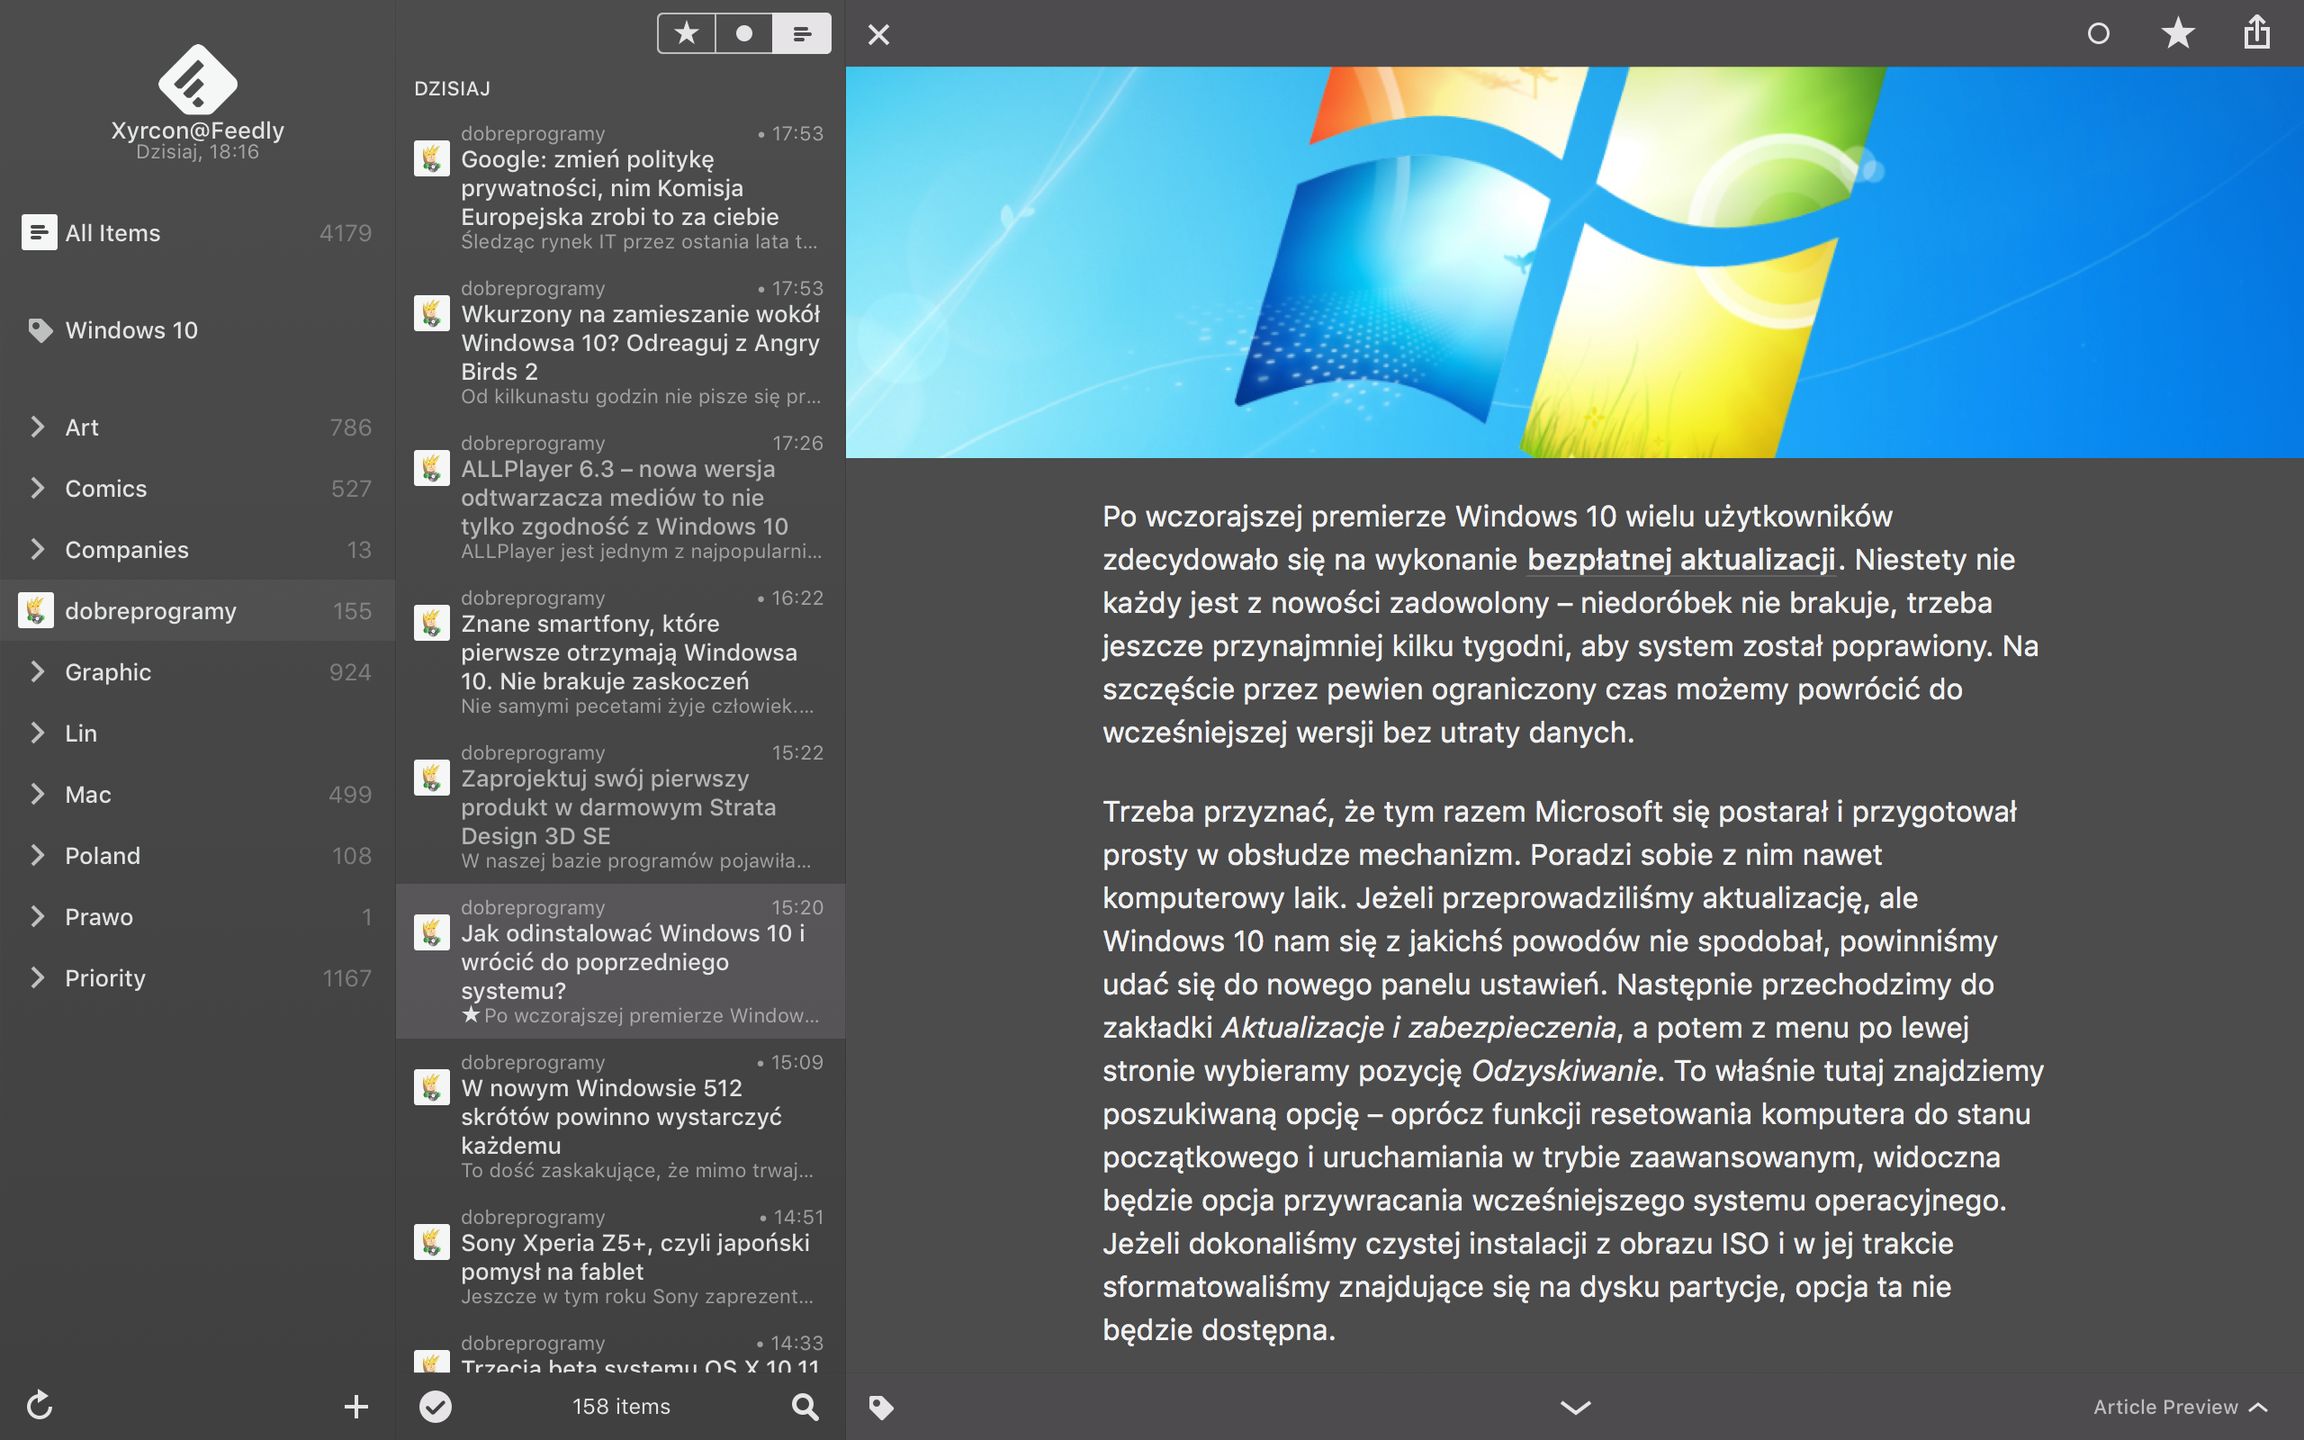Open the bezpłatnej aktualizacji link
Screen dimensions: 2304x1440
(x=1680, y=560)
